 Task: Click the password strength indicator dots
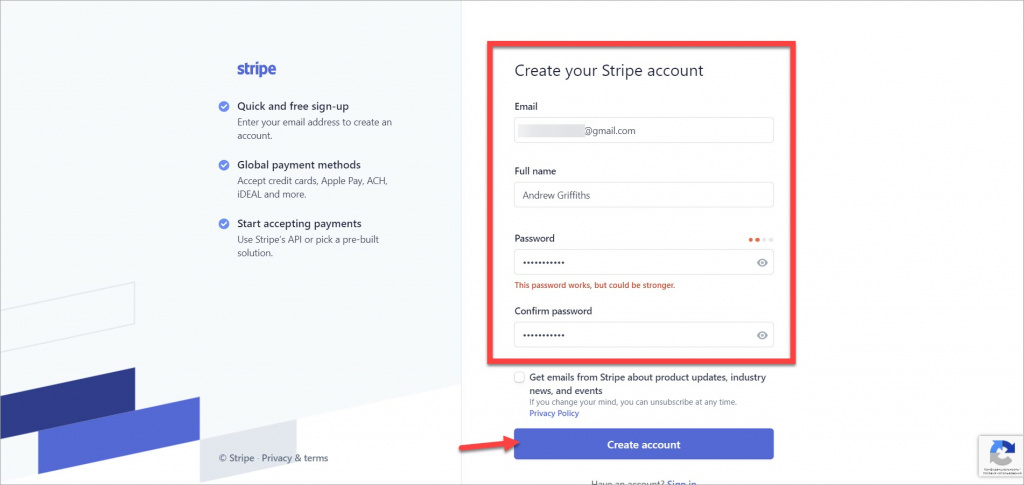(x=761, y=240)
